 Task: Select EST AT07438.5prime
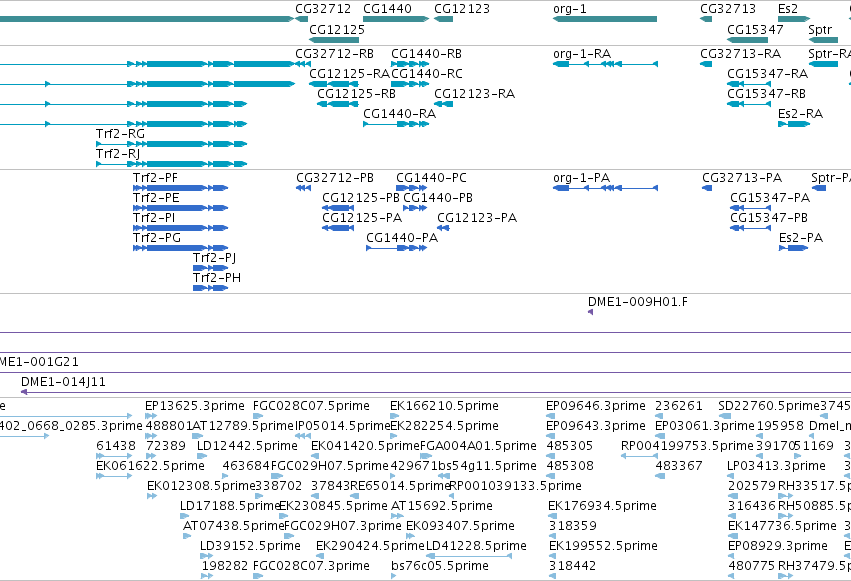(187, 536)
